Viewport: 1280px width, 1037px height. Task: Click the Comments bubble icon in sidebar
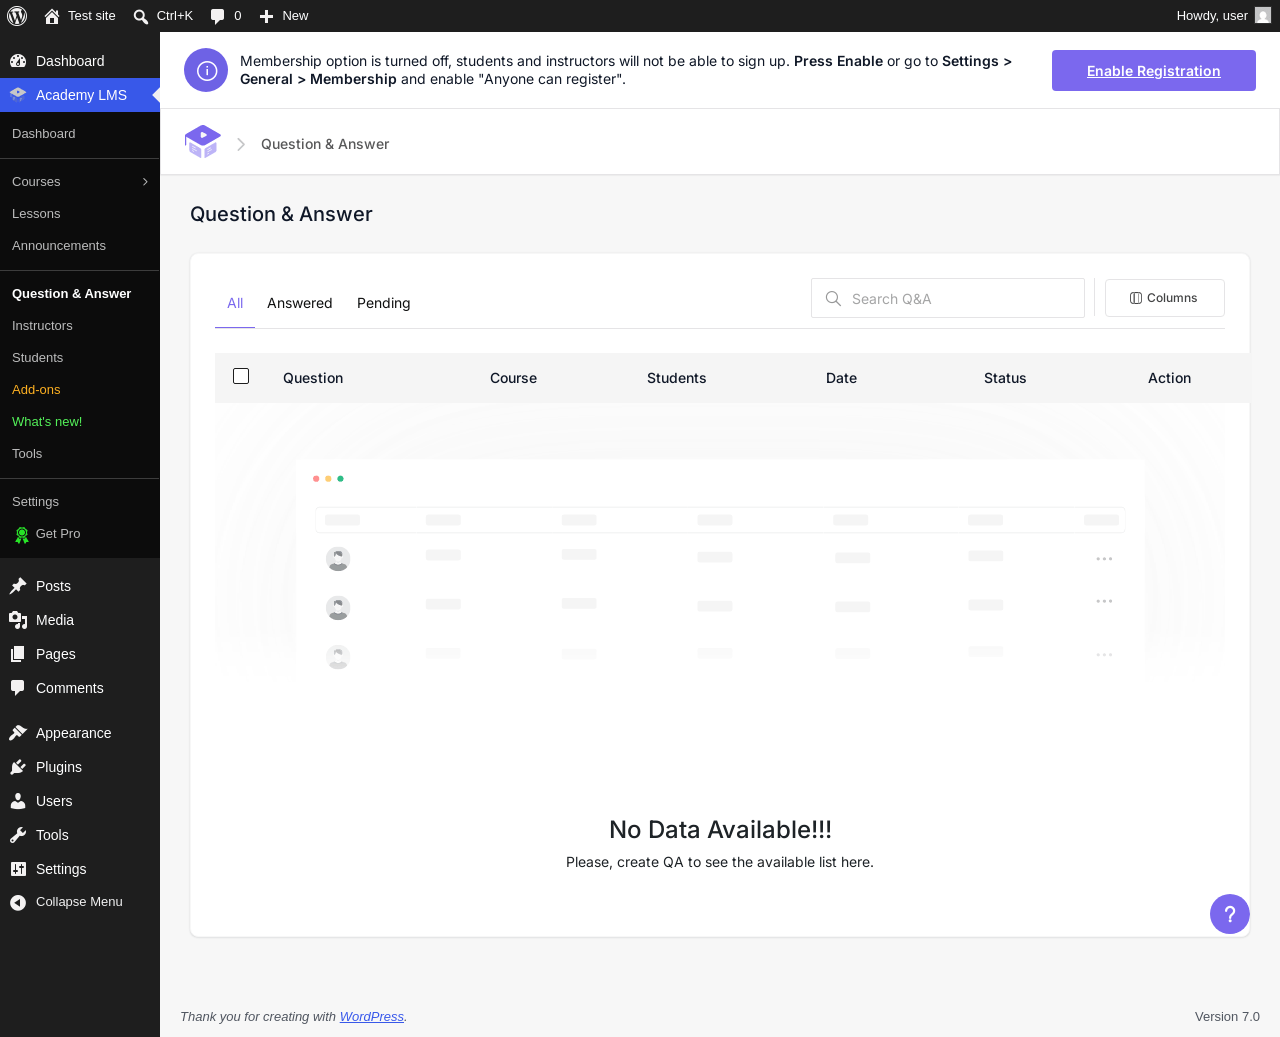tap(18, 688)
